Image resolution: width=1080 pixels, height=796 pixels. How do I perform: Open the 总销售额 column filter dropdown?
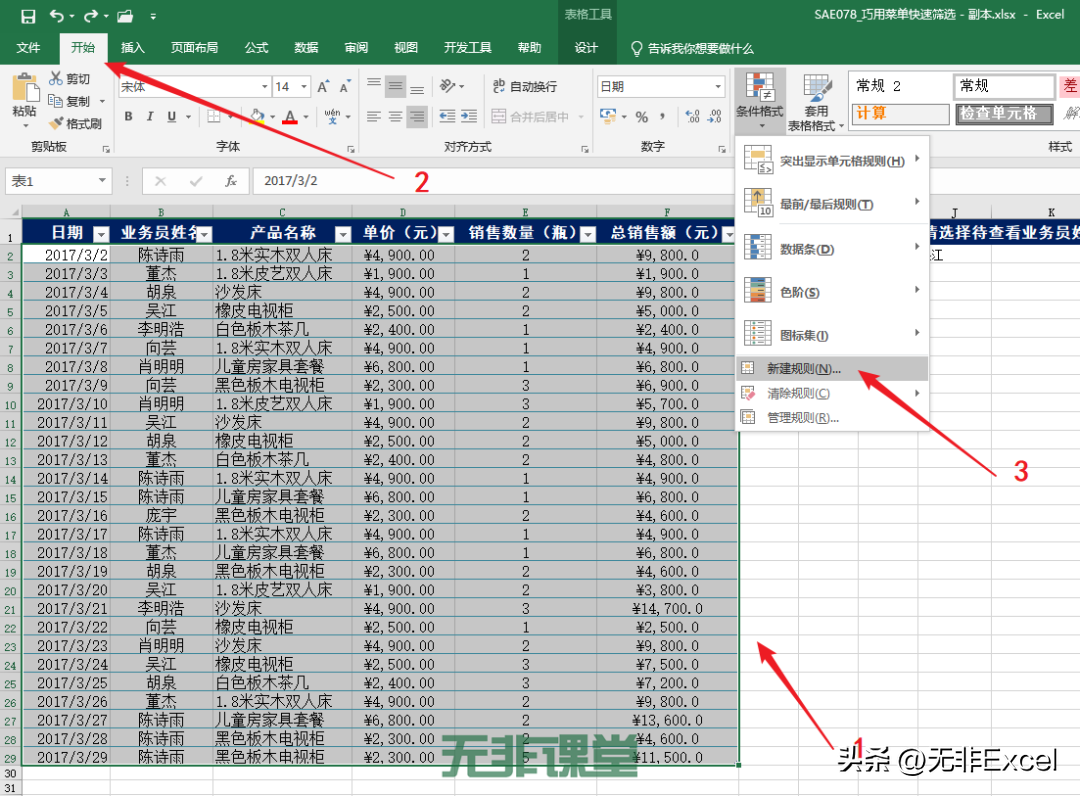coord(729,234)
